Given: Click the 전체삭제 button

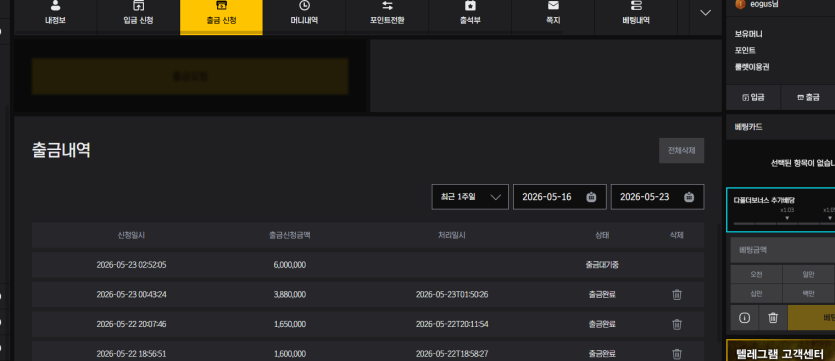Looking at the screenshot, I should coord(681,151).
